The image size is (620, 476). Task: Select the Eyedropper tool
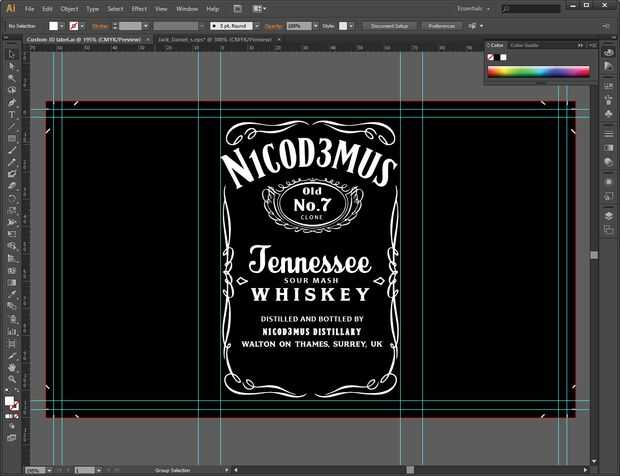[12, 294]
